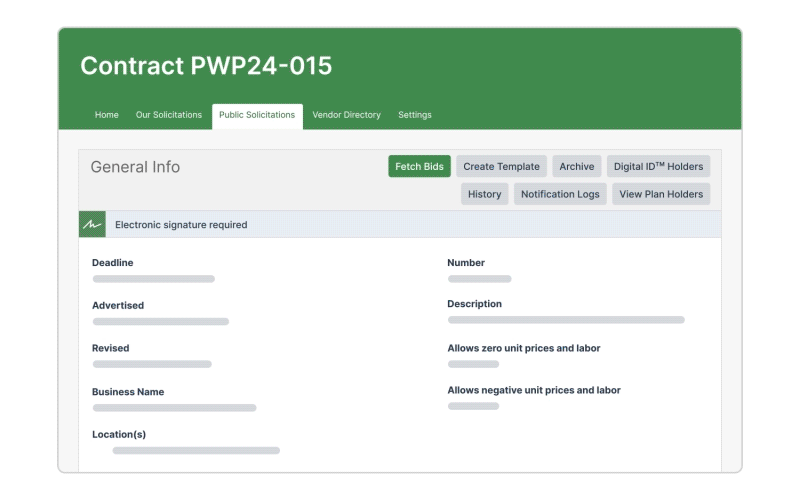
Task: Select the Deadline field value
Action: (x=153, y=279)
